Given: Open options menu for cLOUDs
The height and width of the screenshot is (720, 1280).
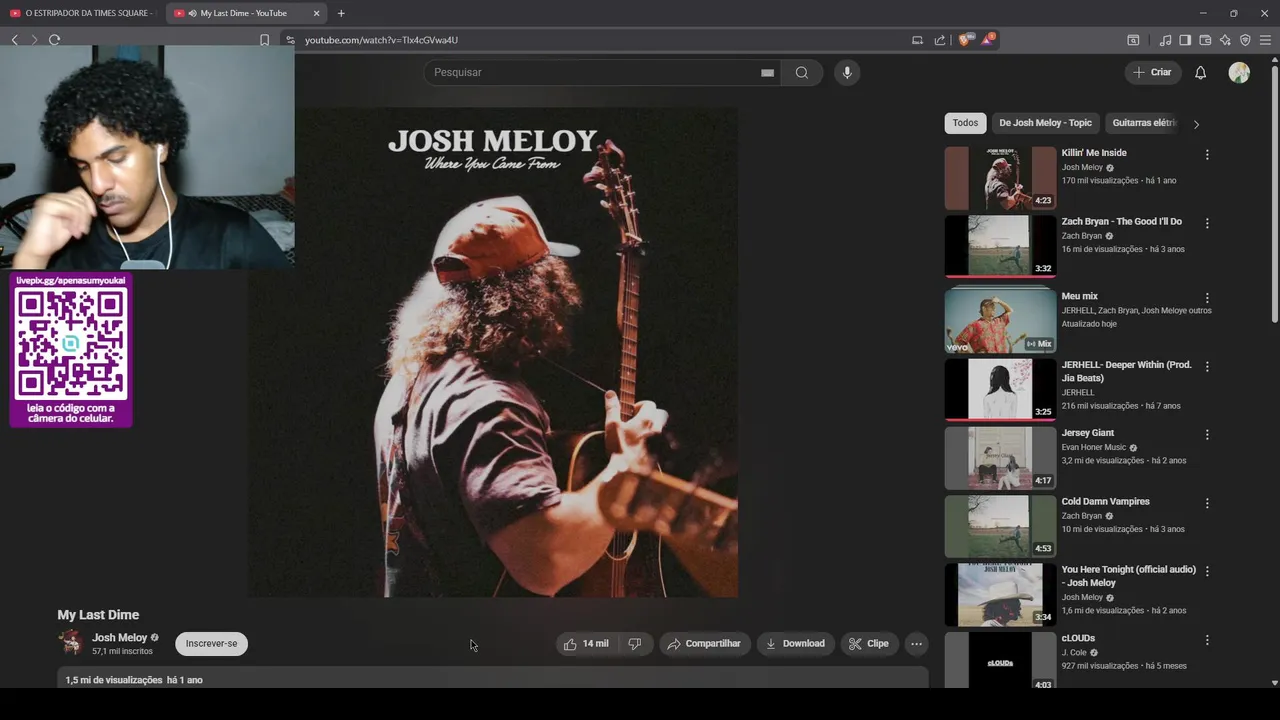Looking at the screenshot, I should [1207, 640].
